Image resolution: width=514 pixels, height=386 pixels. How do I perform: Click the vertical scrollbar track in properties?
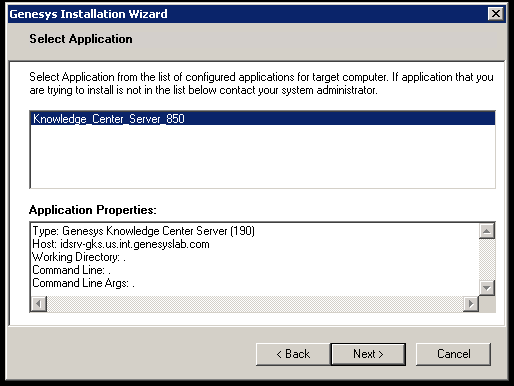tap(487, 259)
